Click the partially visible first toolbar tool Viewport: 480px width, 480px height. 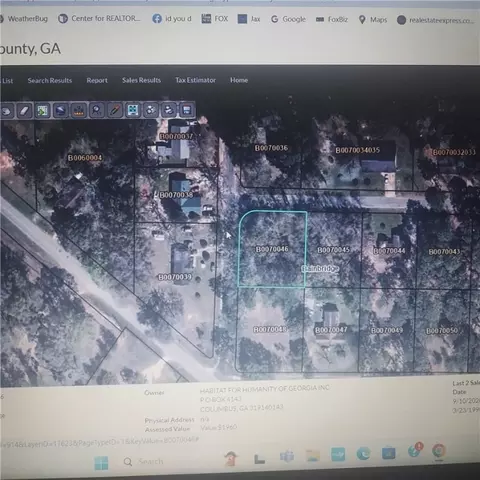pos(7,111)
